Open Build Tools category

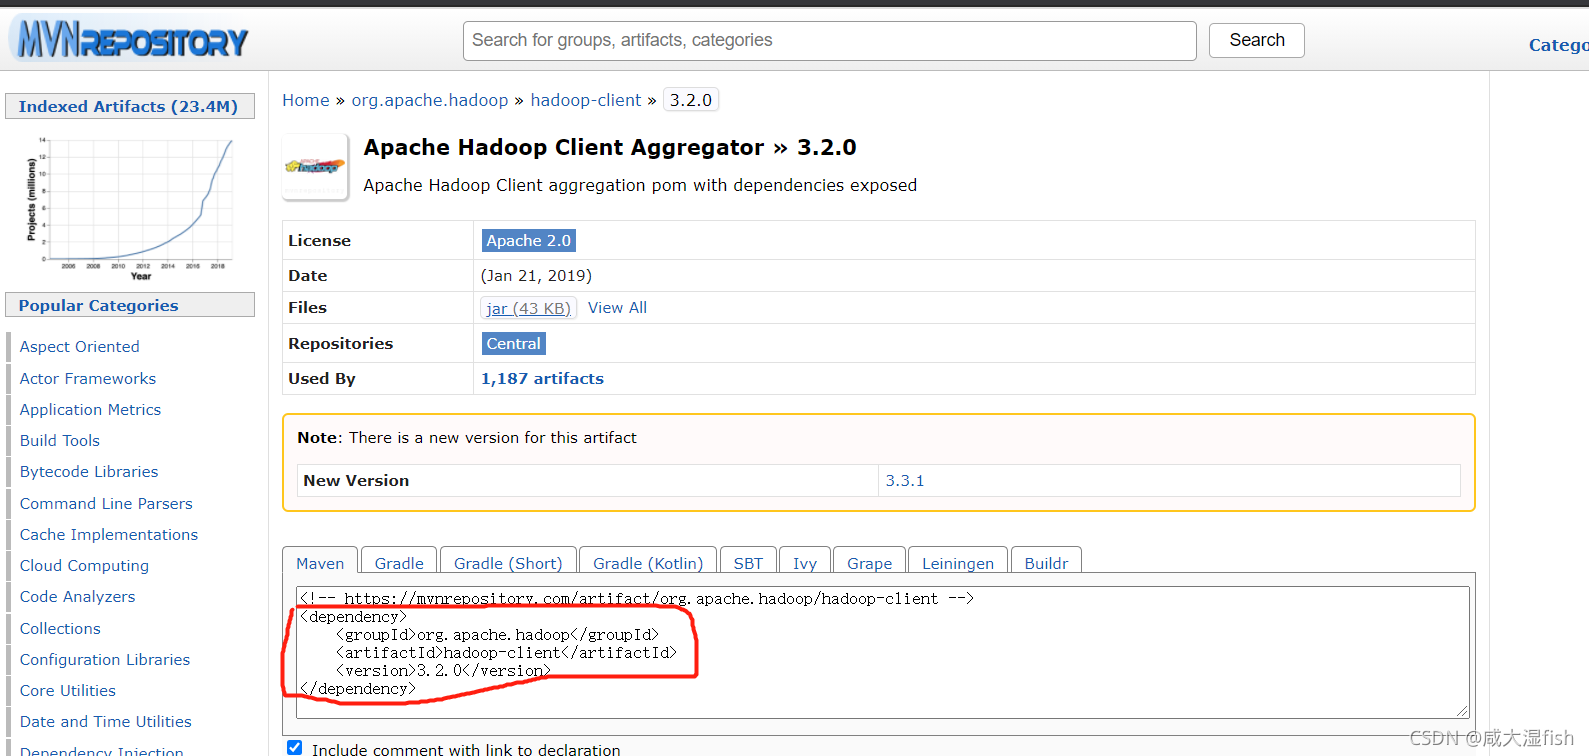tap(60, 441)
